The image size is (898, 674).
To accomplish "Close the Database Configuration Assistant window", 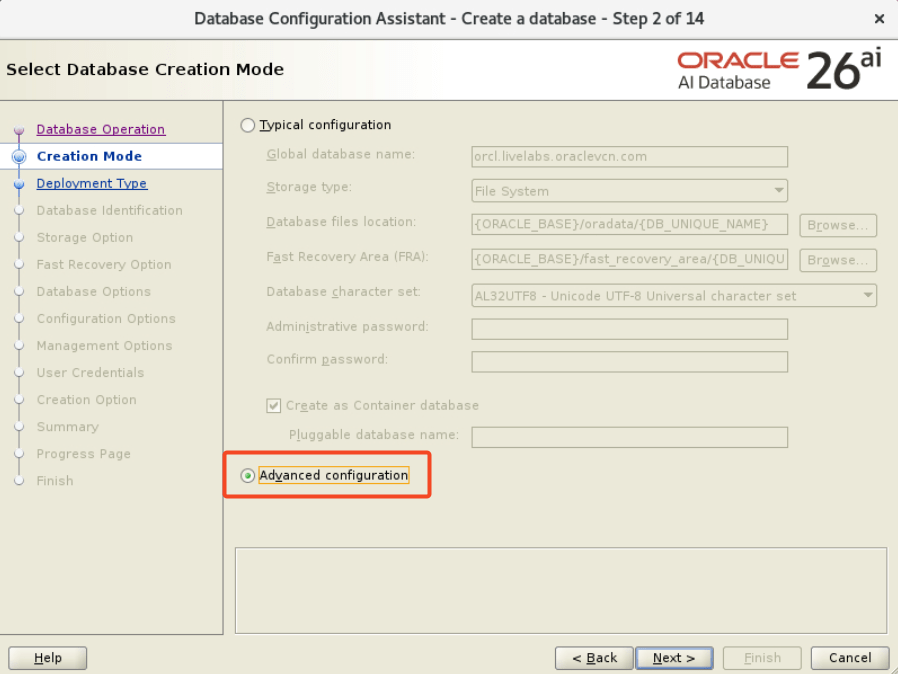I will coord(878,19).
